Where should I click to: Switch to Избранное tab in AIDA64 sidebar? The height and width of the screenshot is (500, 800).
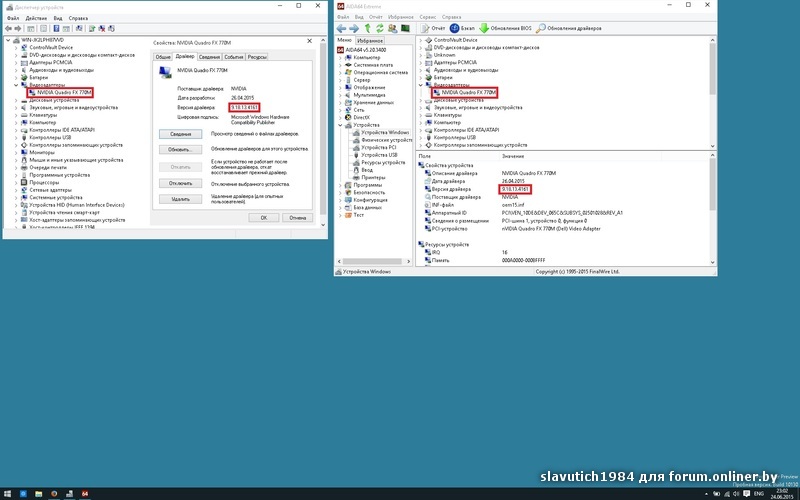click(370, 40)
